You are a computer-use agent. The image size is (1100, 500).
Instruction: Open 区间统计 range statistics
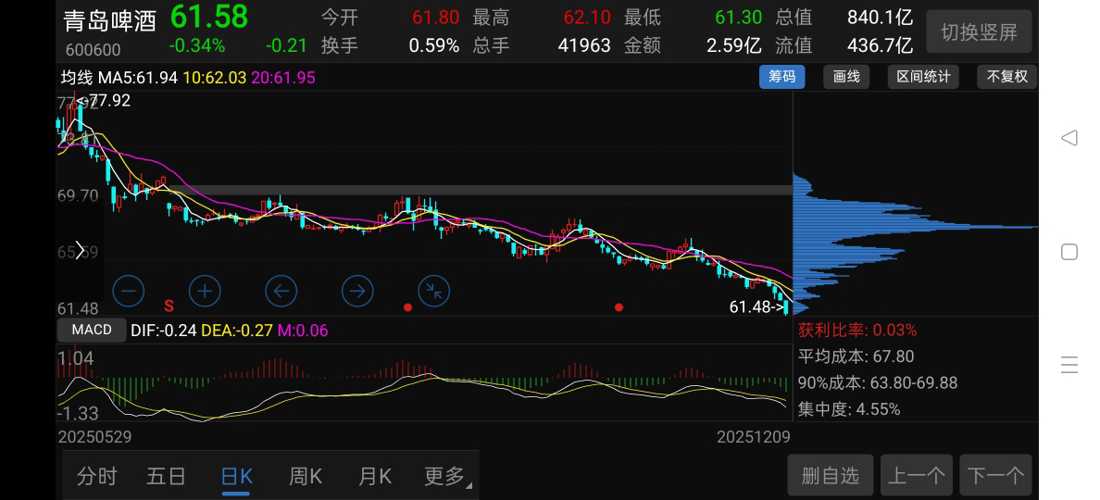click(x=923, y=76)
